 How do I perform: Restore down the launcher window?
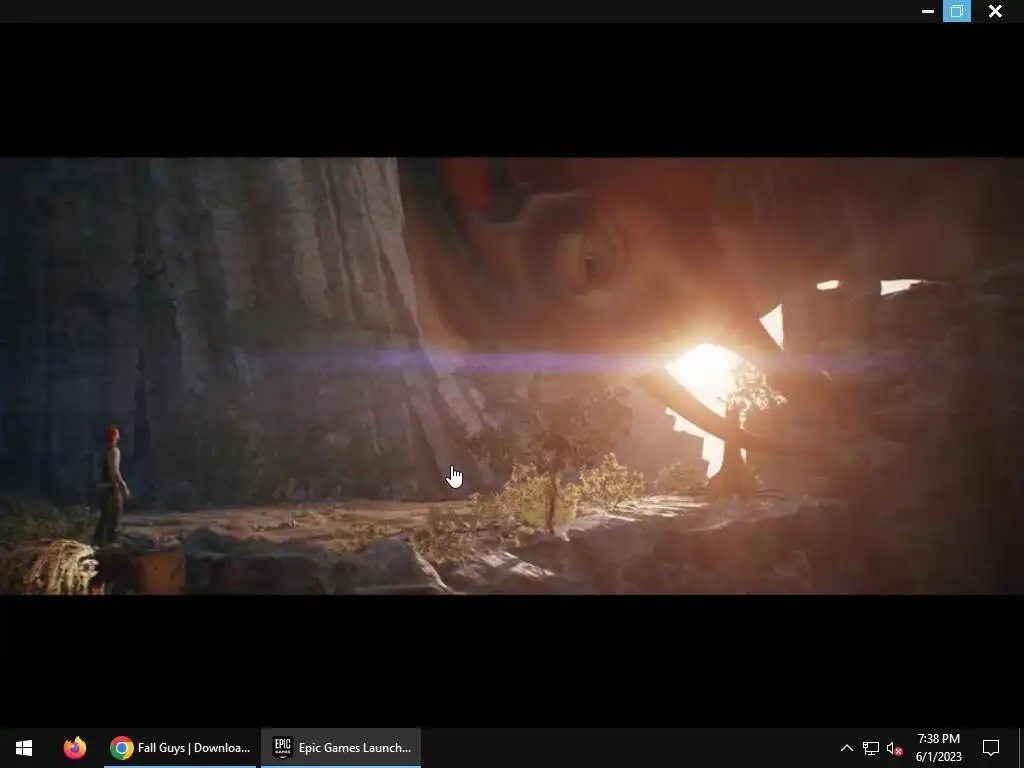pyautogui.click(x=957, y=11)
